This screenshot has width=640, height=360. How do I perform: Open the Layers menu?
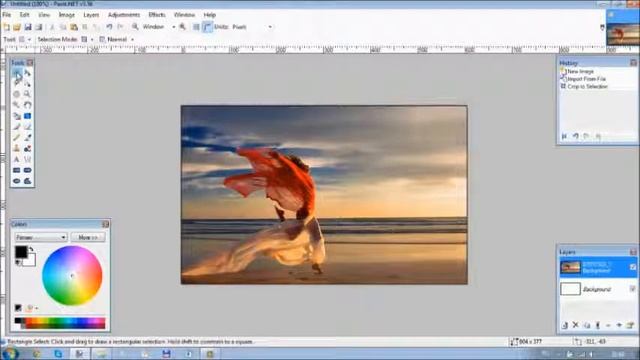[91, 15]
